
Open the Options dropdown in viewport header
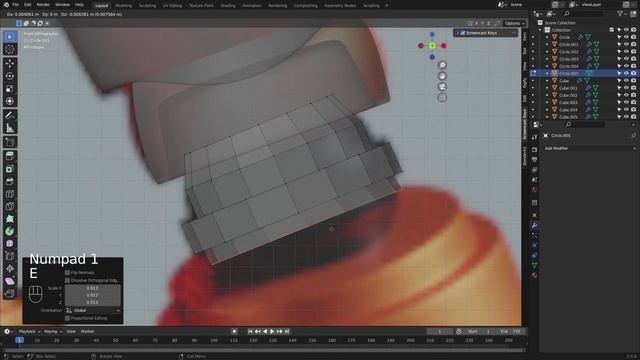click(x=514, y=23)
